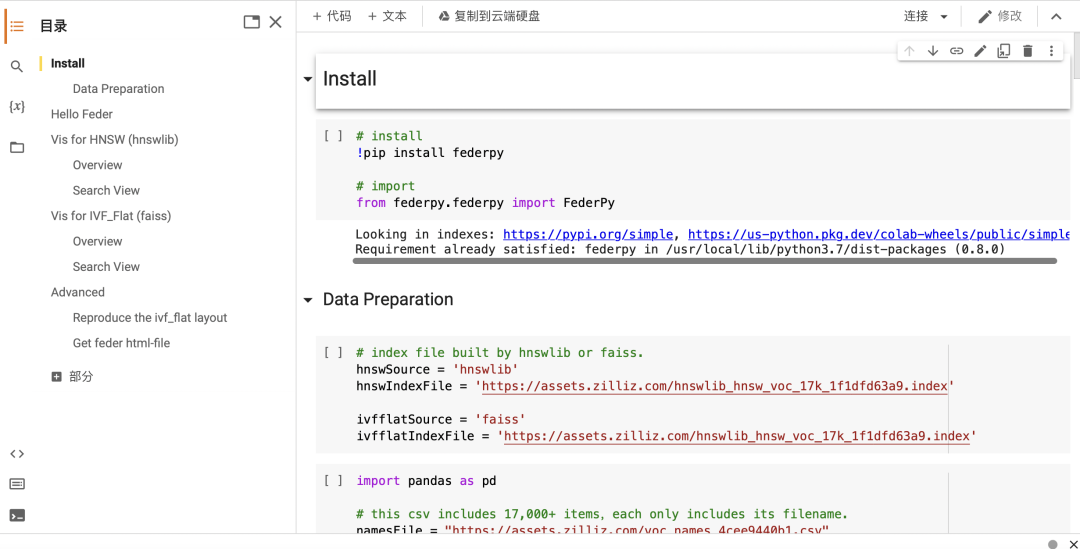Delete the Install cell with trash icon
Screen dimensions: 1080x549
point(1027,51)
